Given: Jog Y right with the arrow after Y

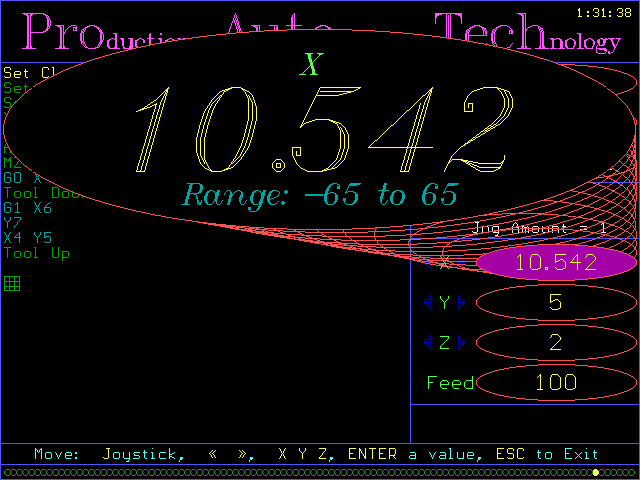Looking at the screenshot, I should pos(462,302).
